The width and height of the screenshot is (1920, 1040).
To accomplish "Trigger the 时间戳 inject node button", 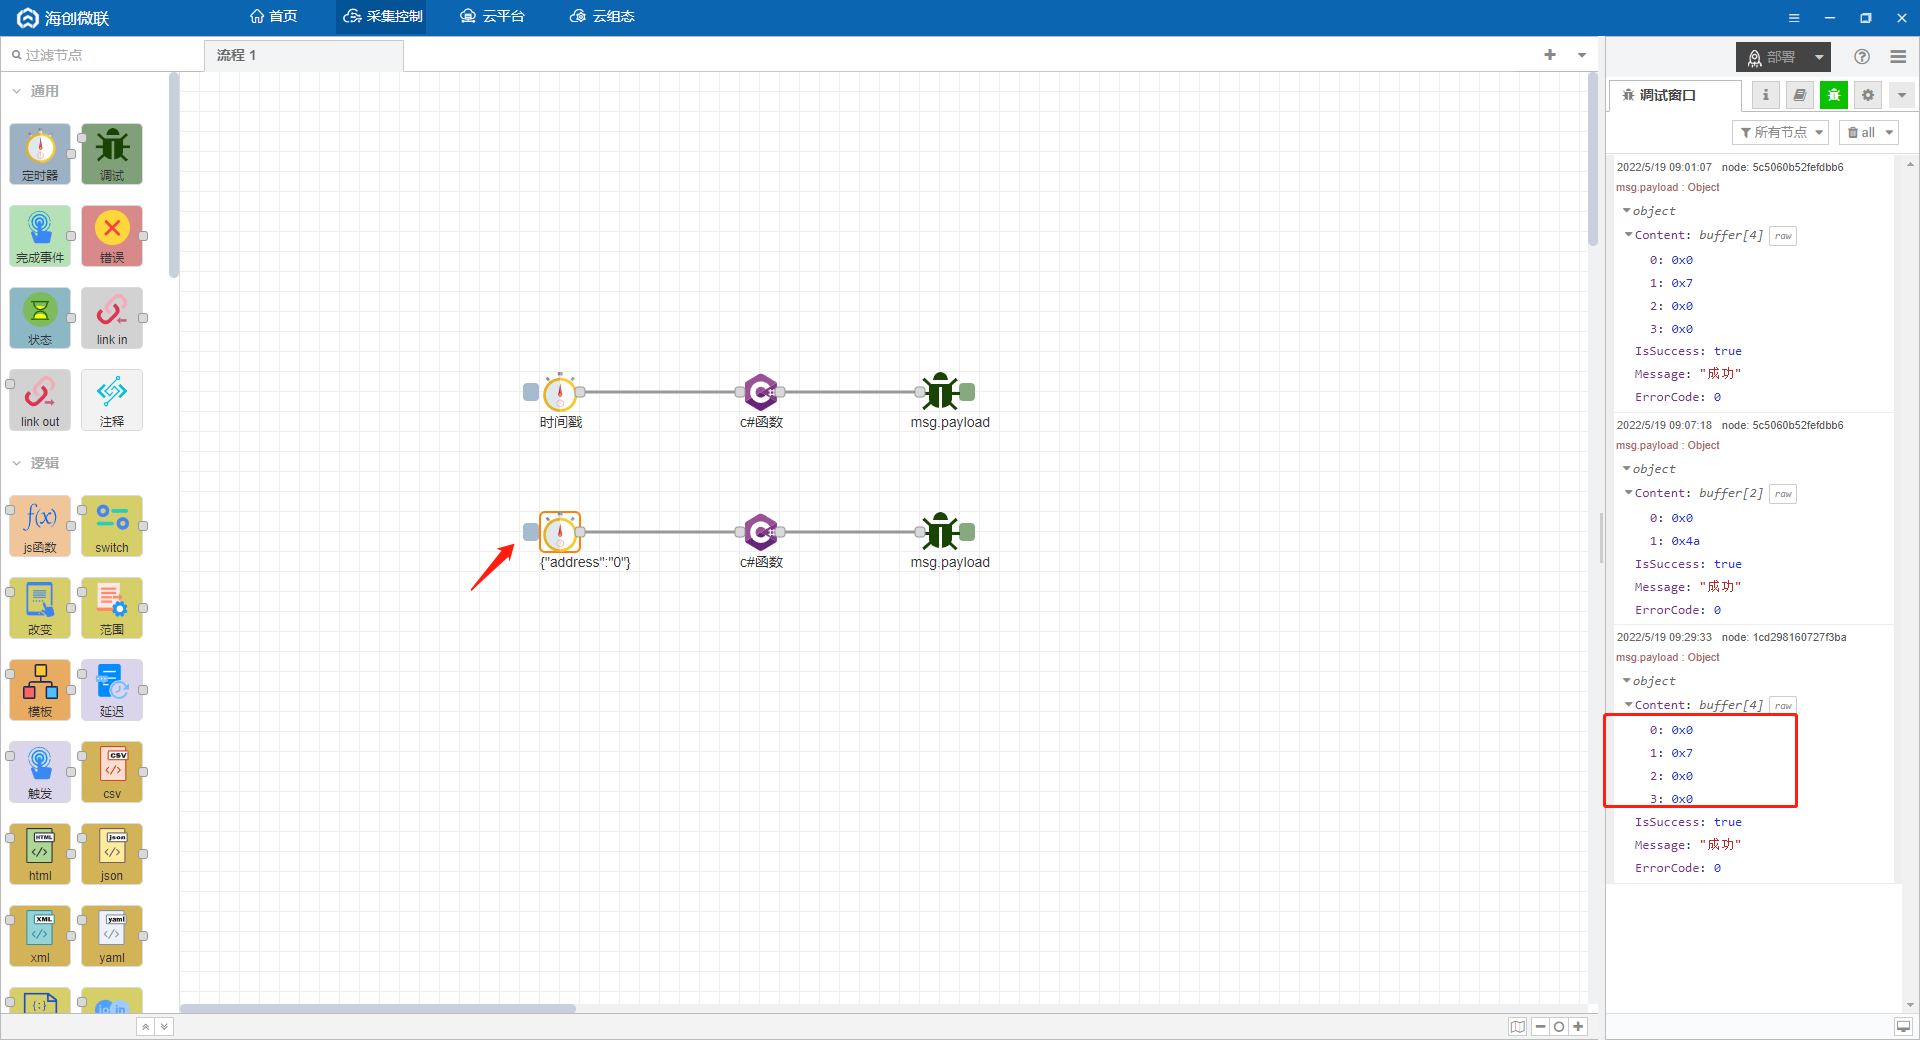I will click(531, 392).
